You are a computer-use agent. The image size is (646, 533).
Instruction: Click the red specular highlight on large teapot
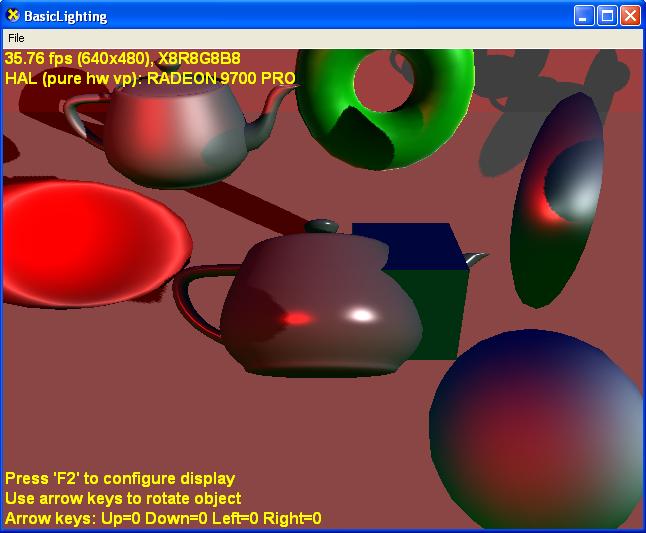pos(297,318)
